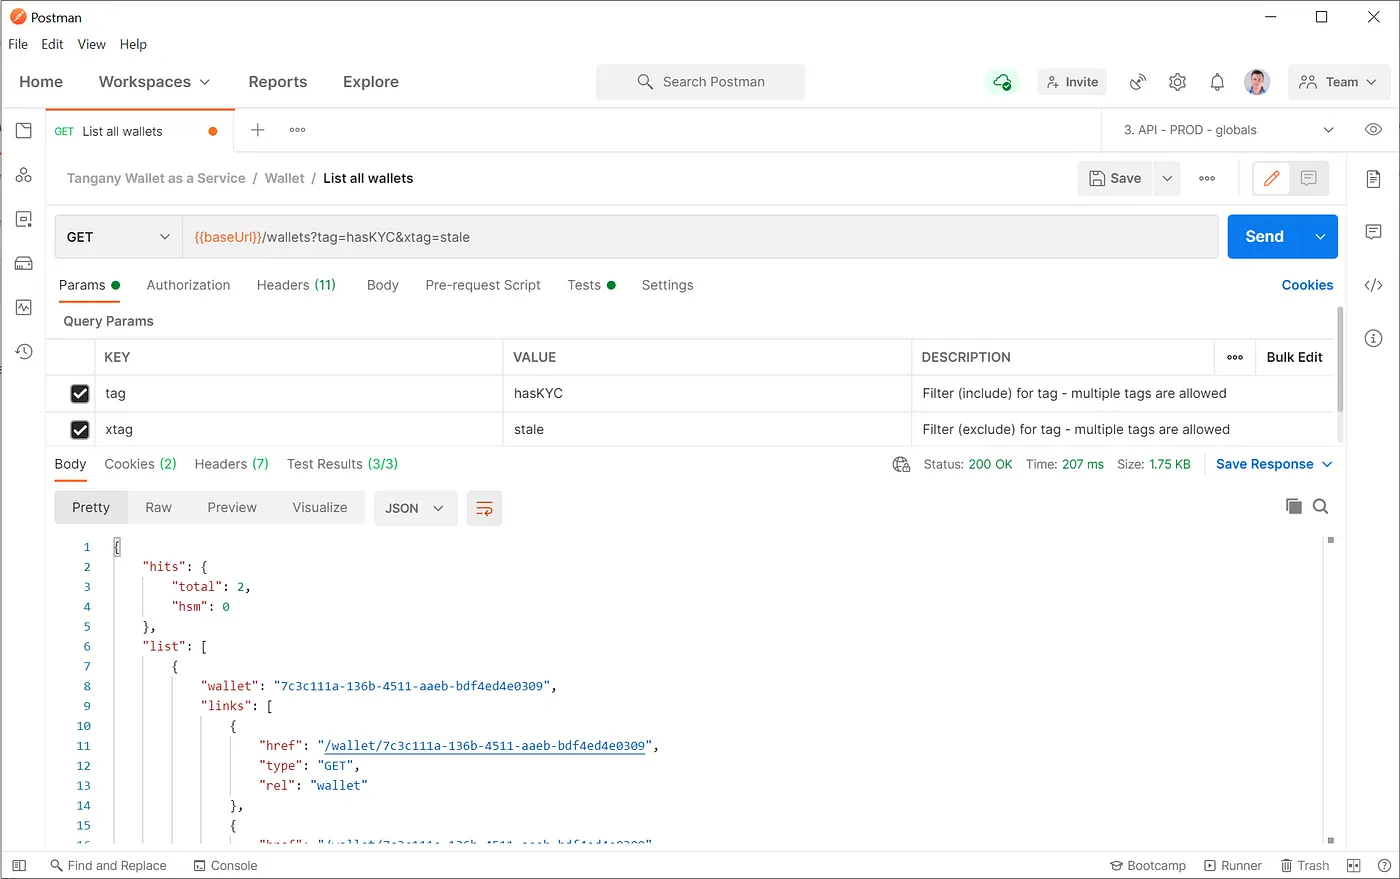
Task: Search within the response body
Action: (x=1321, y=506)
